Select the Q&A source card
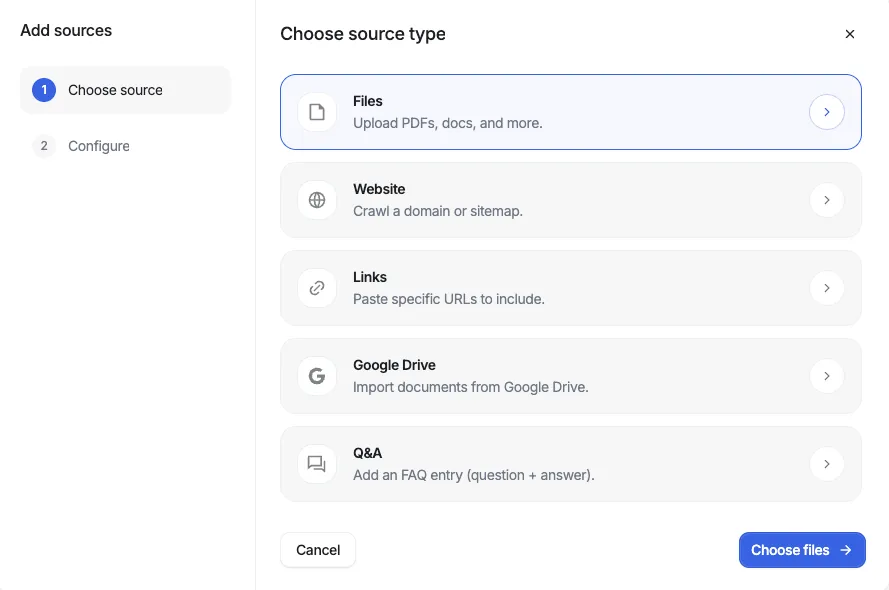 tap(570, 464)
